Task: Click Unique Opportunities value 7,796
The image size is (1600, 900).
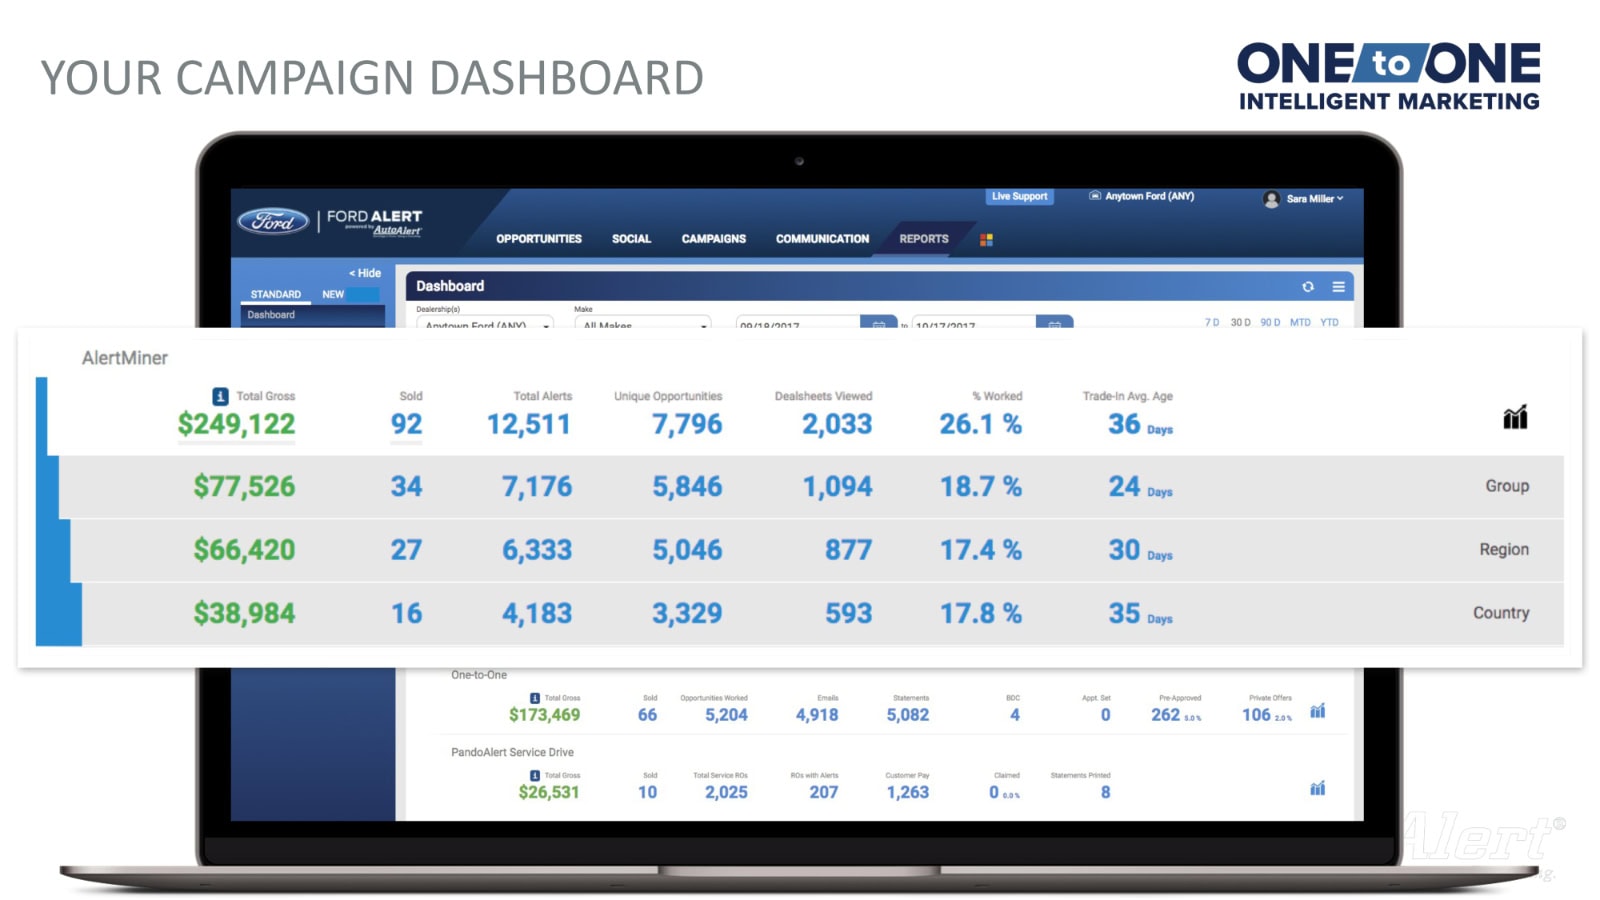Action: (x=687, y=424)
